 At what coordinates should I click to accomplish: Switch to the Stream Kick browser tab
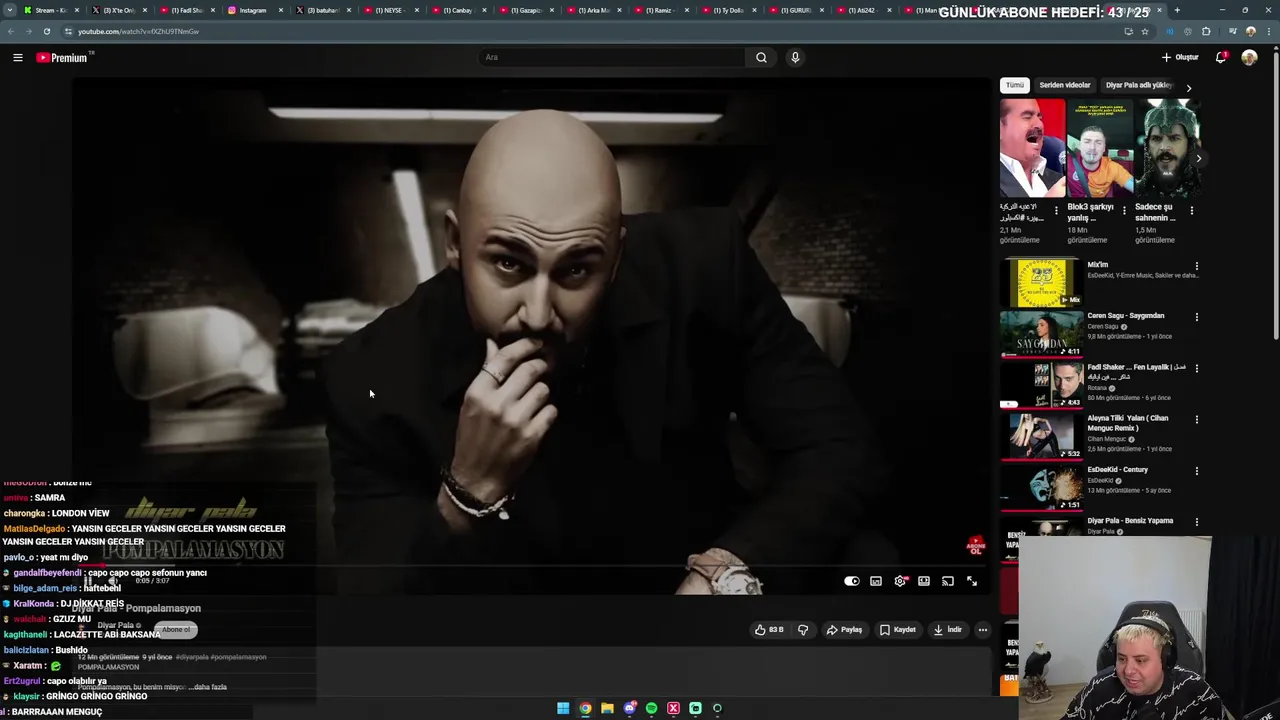49,10
